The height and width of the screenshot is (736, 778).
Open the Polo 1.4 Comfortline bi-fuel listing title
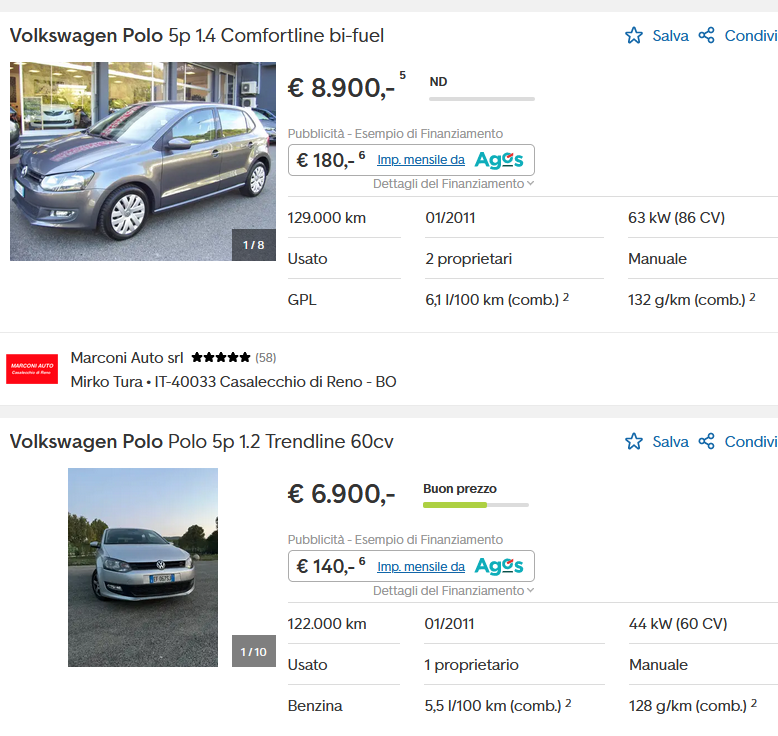pyautogui.click(x=197, y=36)
